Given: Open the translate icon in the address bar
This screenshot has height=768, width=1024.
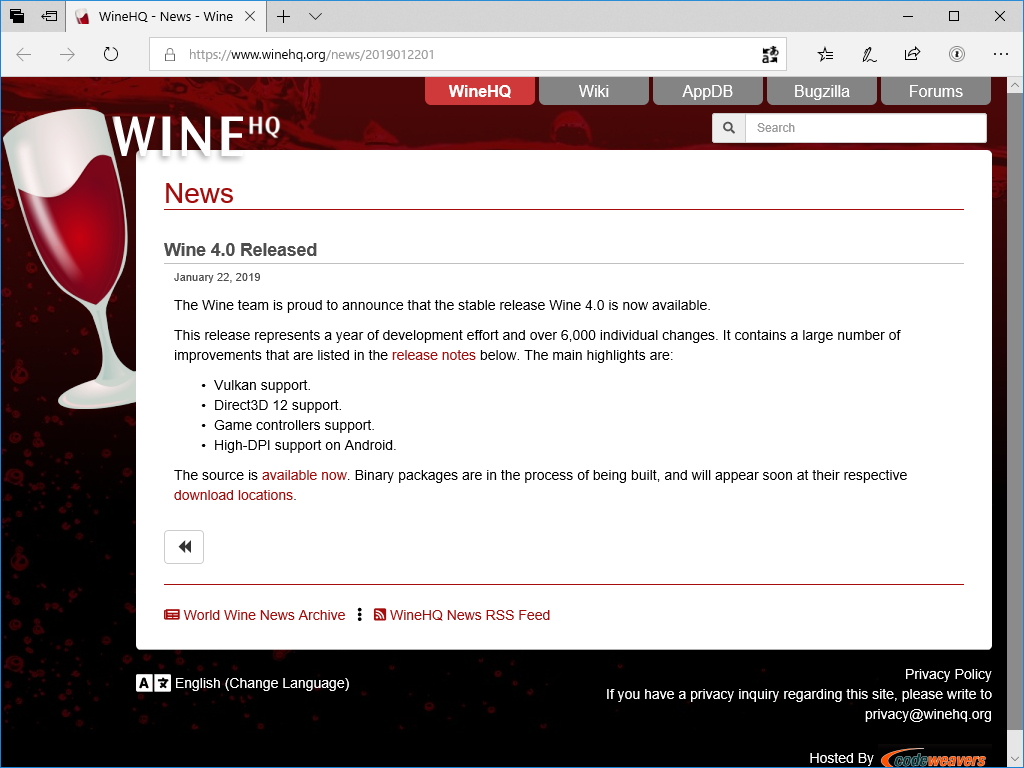Looking at the screenshot, I should (769, 54).
